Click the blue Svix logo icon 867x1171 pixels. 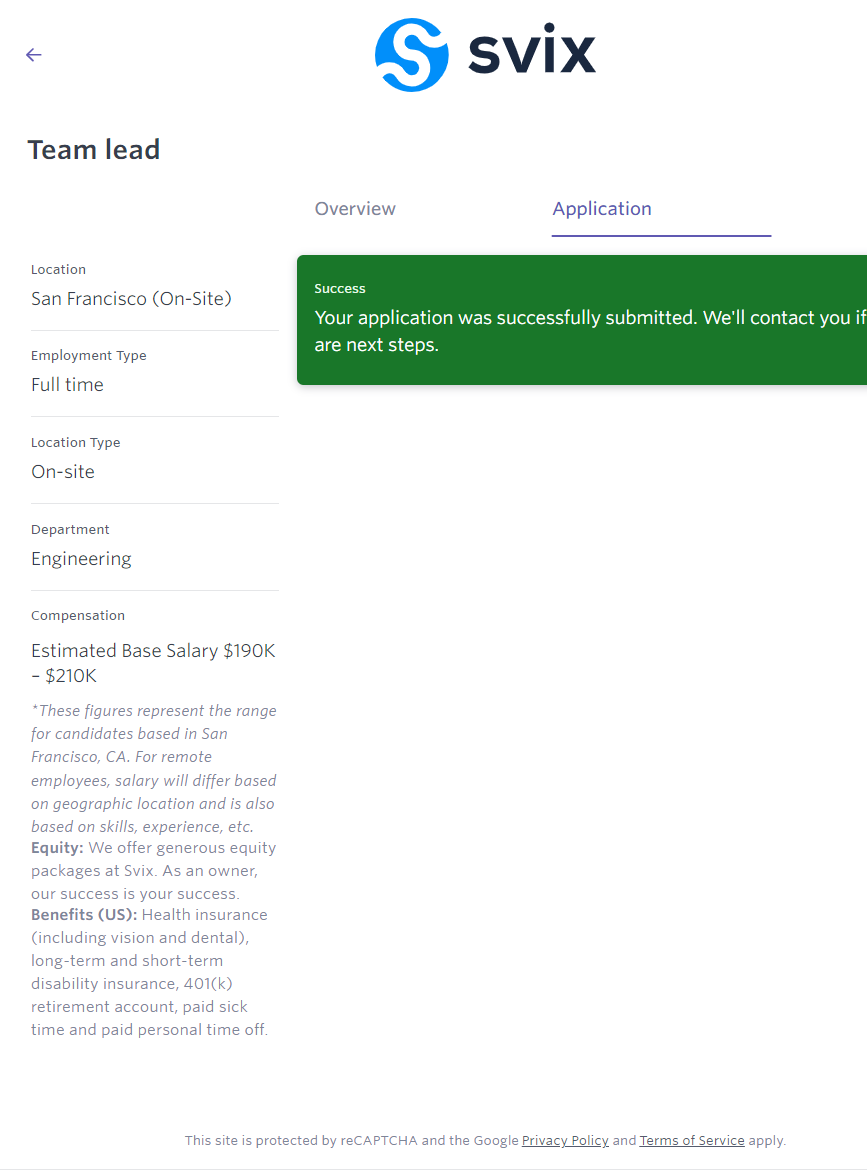click(x=411, y=55)
